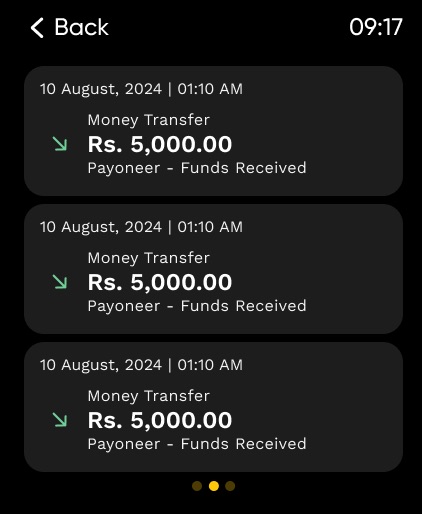
Task: Click the green incoming arrow in first card
Action: click(x=60, y=144)
